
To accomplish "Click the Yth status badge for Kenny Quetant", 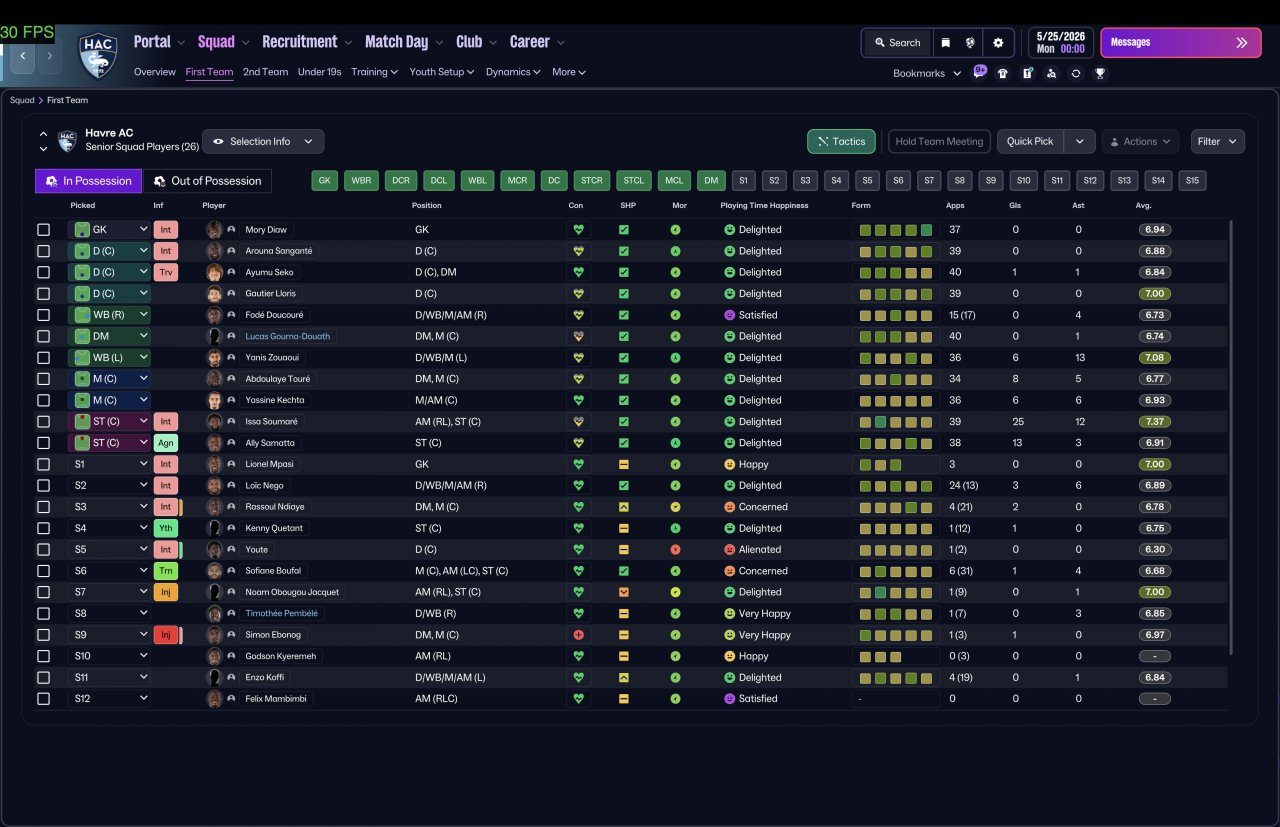I will click(x=166, y=528).
